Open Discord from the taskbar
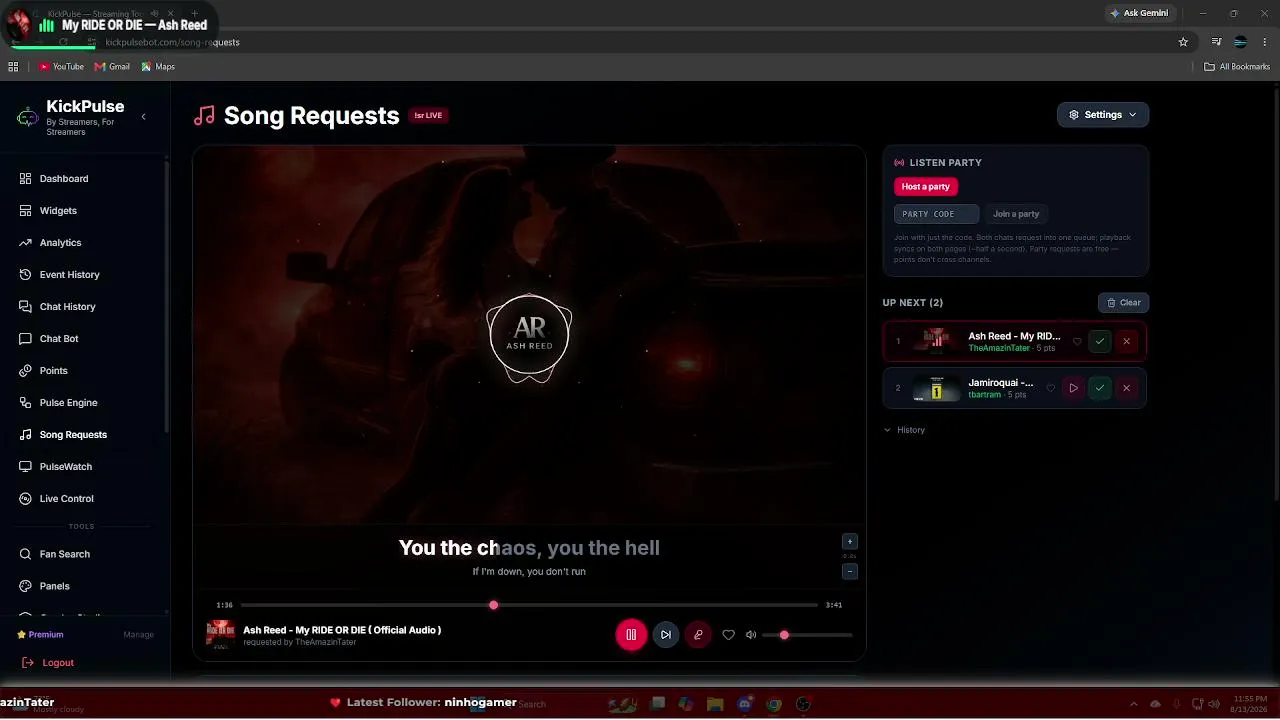Screen dimensions: 1280x720 744,704
